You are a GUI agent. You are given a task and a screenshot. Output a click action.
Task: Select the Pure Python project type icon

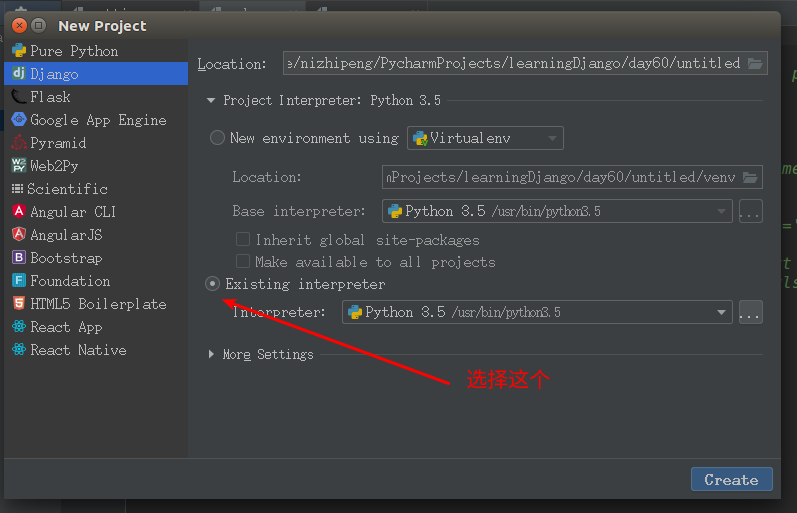(x=19, y=50)
